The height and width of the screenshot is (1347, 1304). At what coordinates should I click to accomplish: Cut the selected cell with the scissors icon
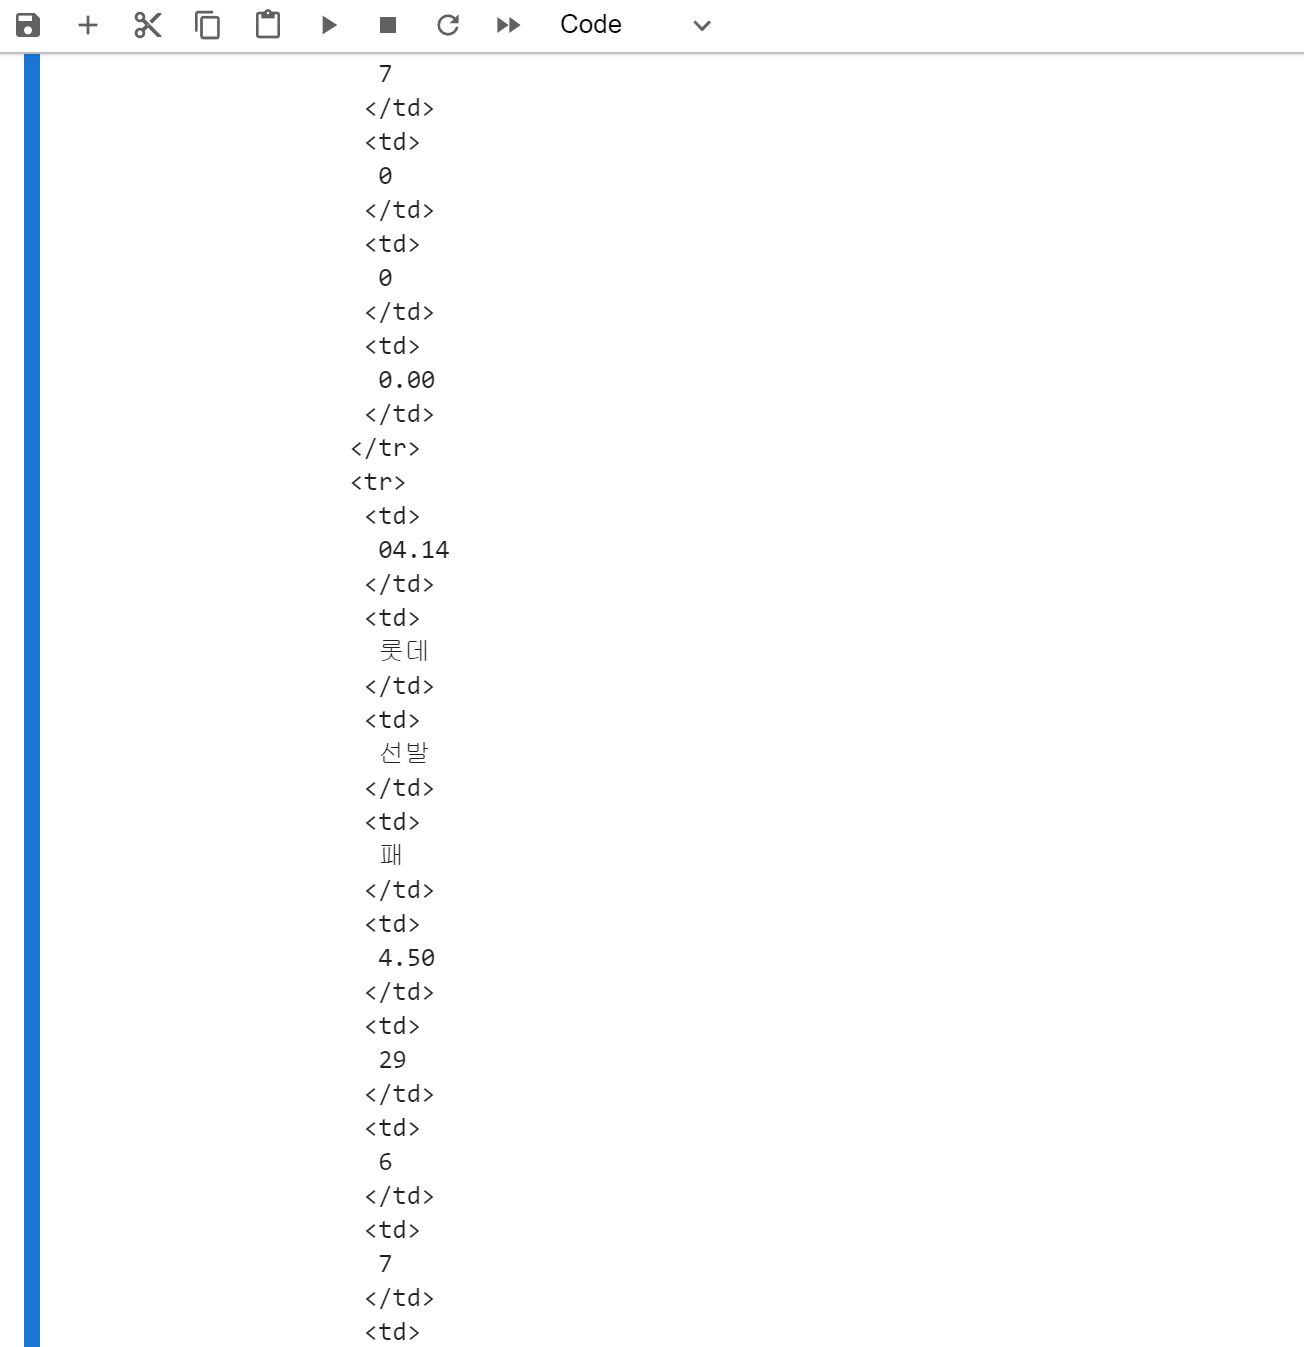pos(148,25)
